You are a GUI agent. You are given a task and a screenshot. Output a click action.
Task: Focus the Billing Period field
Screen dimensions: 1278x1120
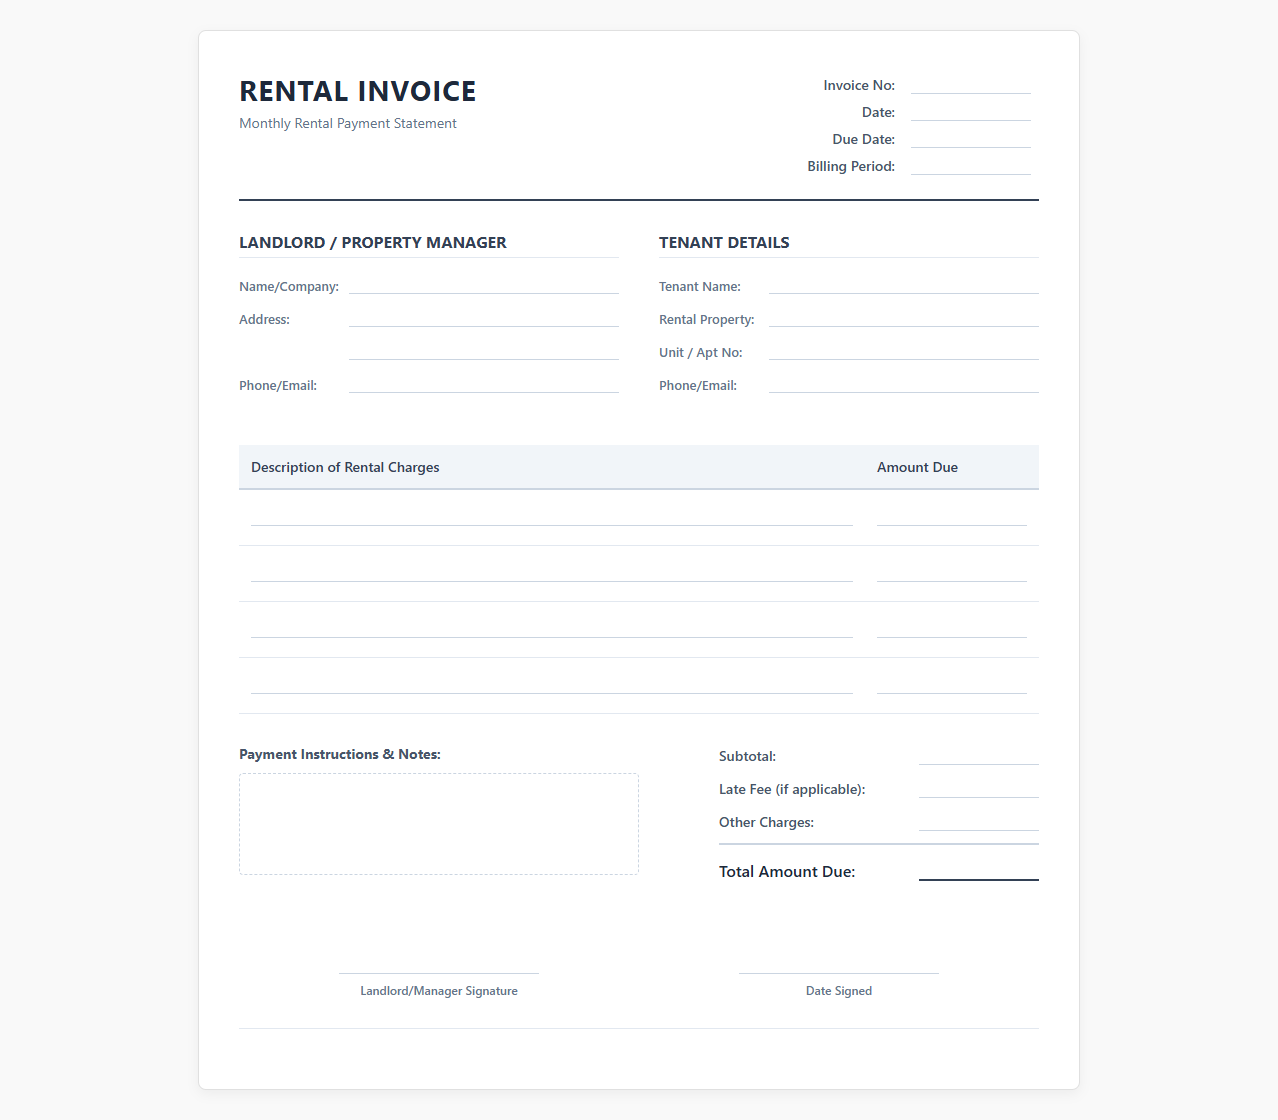point(971,165)
